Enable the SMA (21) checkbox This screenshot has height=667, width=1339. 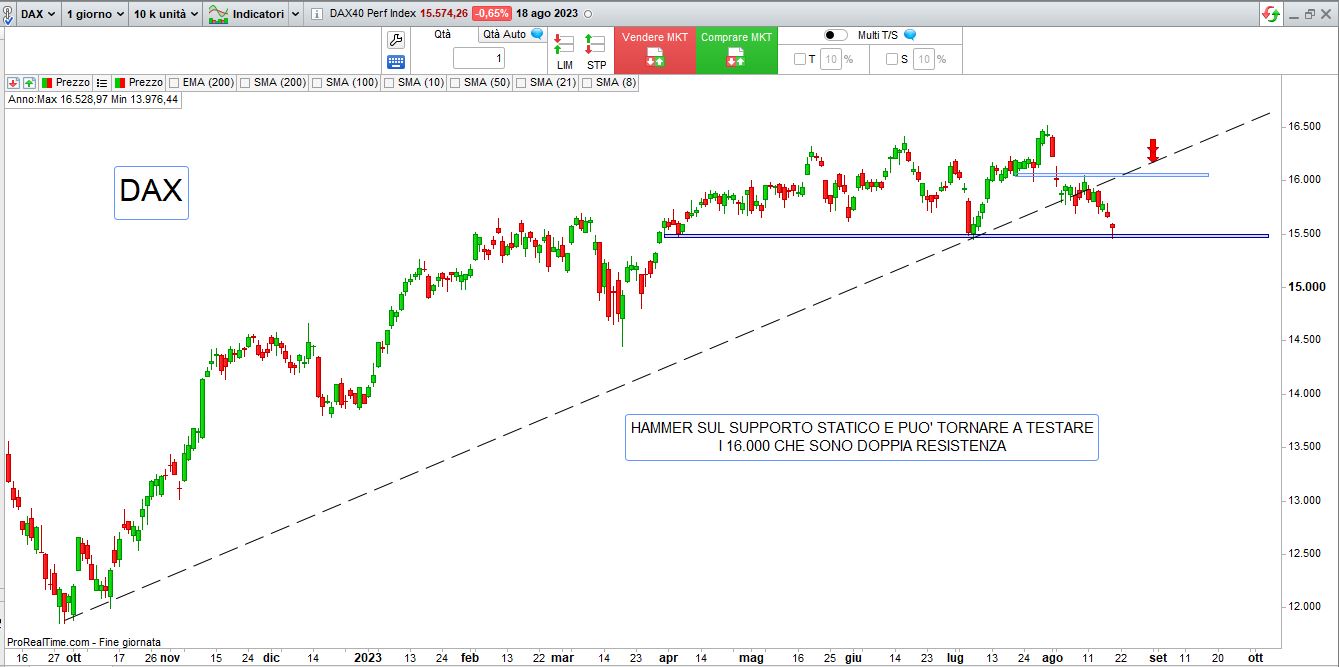[521, 83]
